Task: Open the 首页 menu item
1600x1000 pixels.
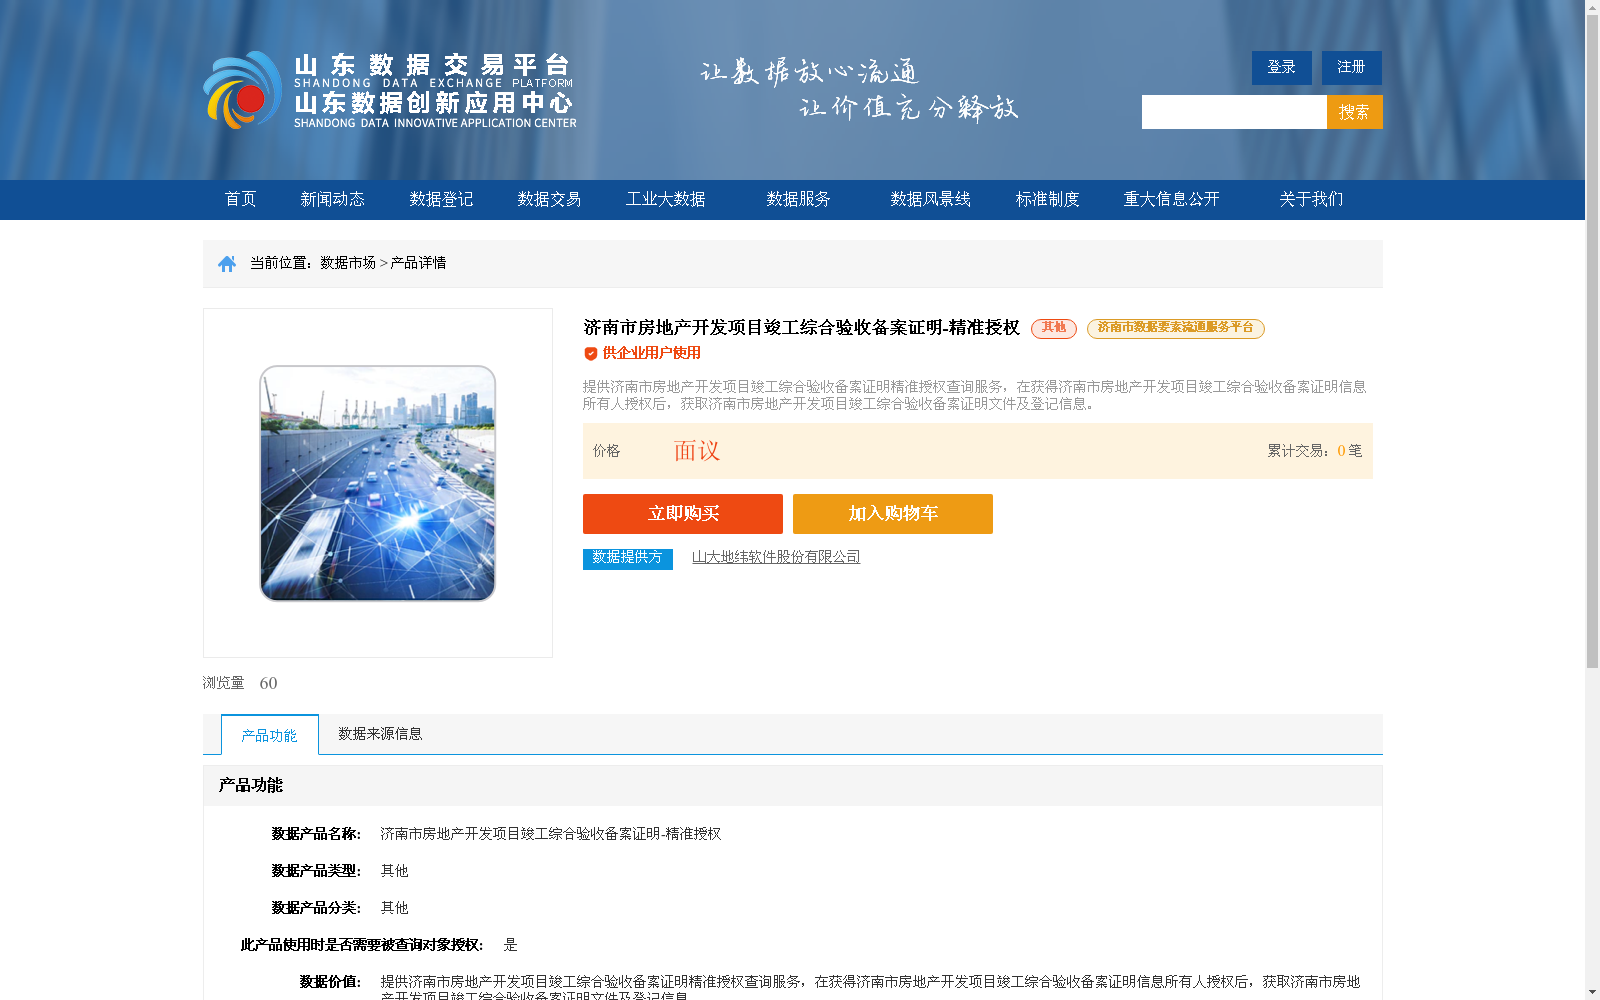Action: coord(241,199)
